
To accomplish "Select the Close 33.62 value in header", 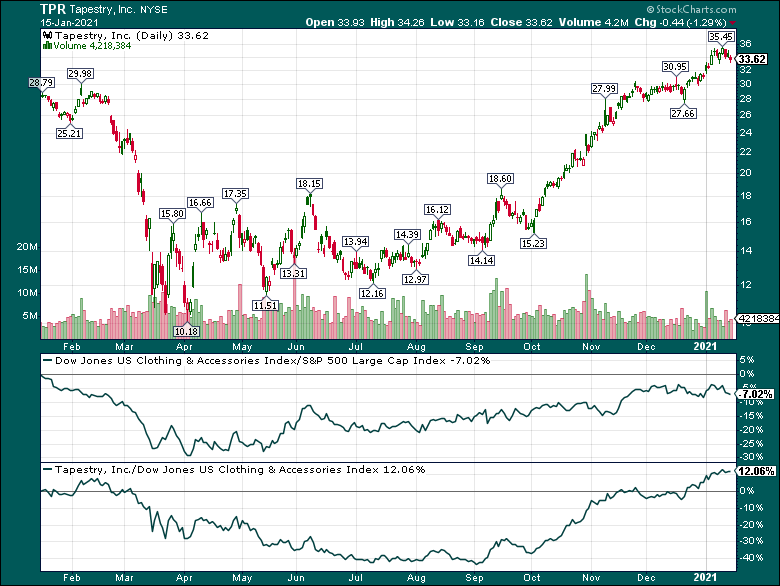I will pyautogui.click(x=521, y=22).
